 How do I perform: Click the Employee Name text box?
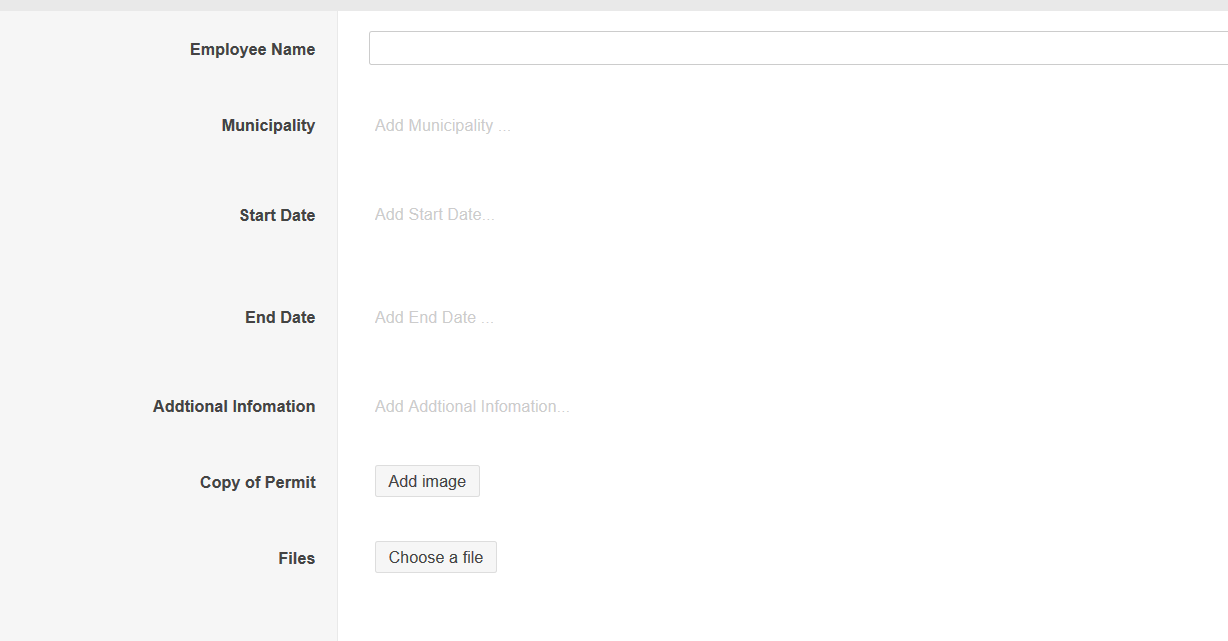point(798,48)
